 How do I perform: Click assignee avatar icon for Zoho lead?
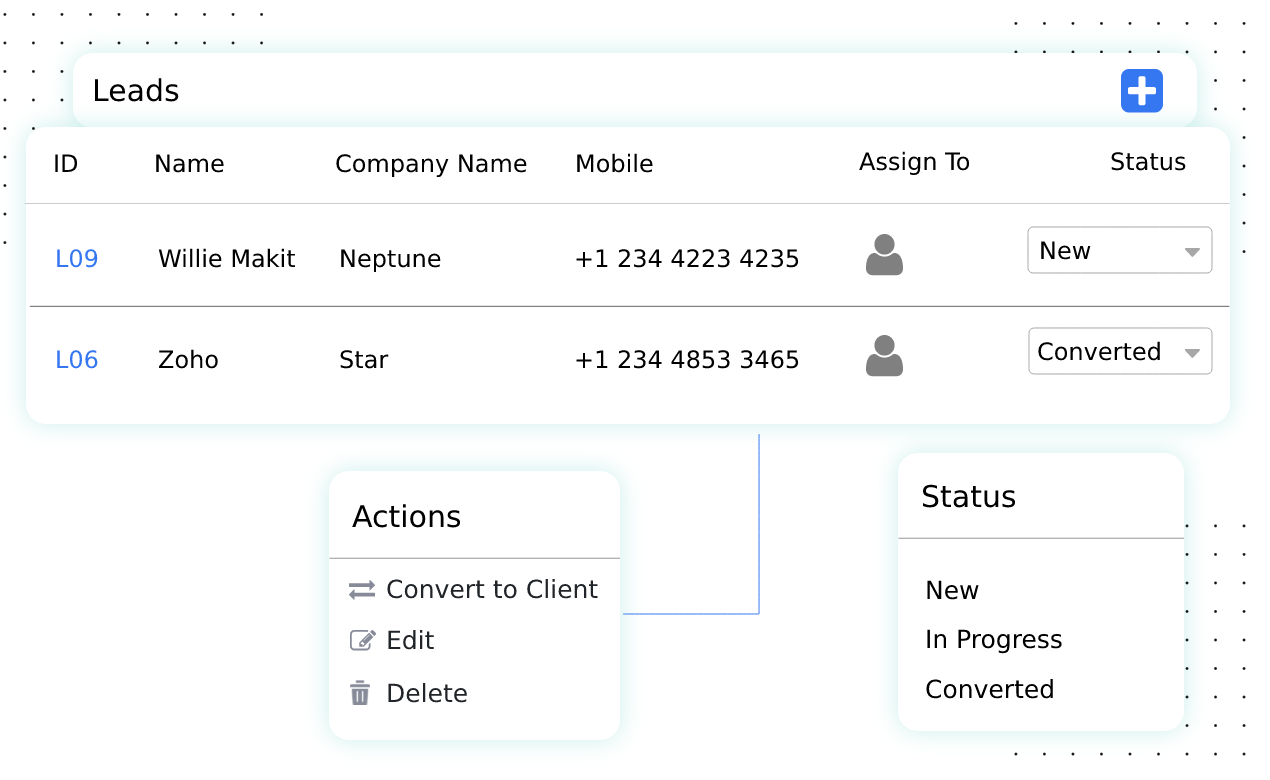pos(884,356)
